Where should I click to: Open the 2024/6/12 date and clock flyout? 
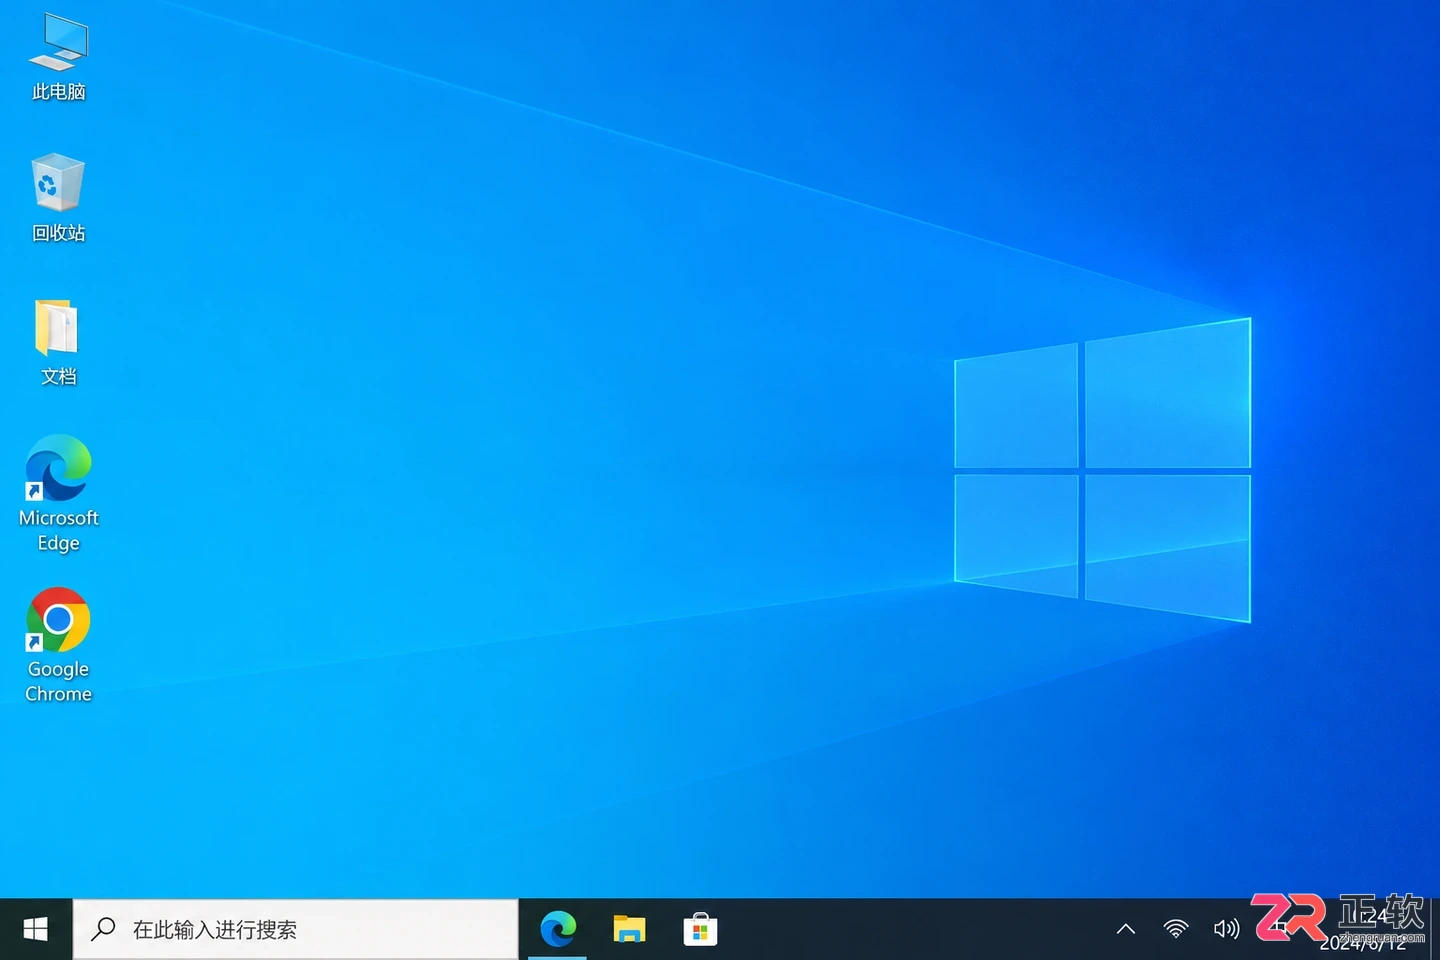point(1364,930)
